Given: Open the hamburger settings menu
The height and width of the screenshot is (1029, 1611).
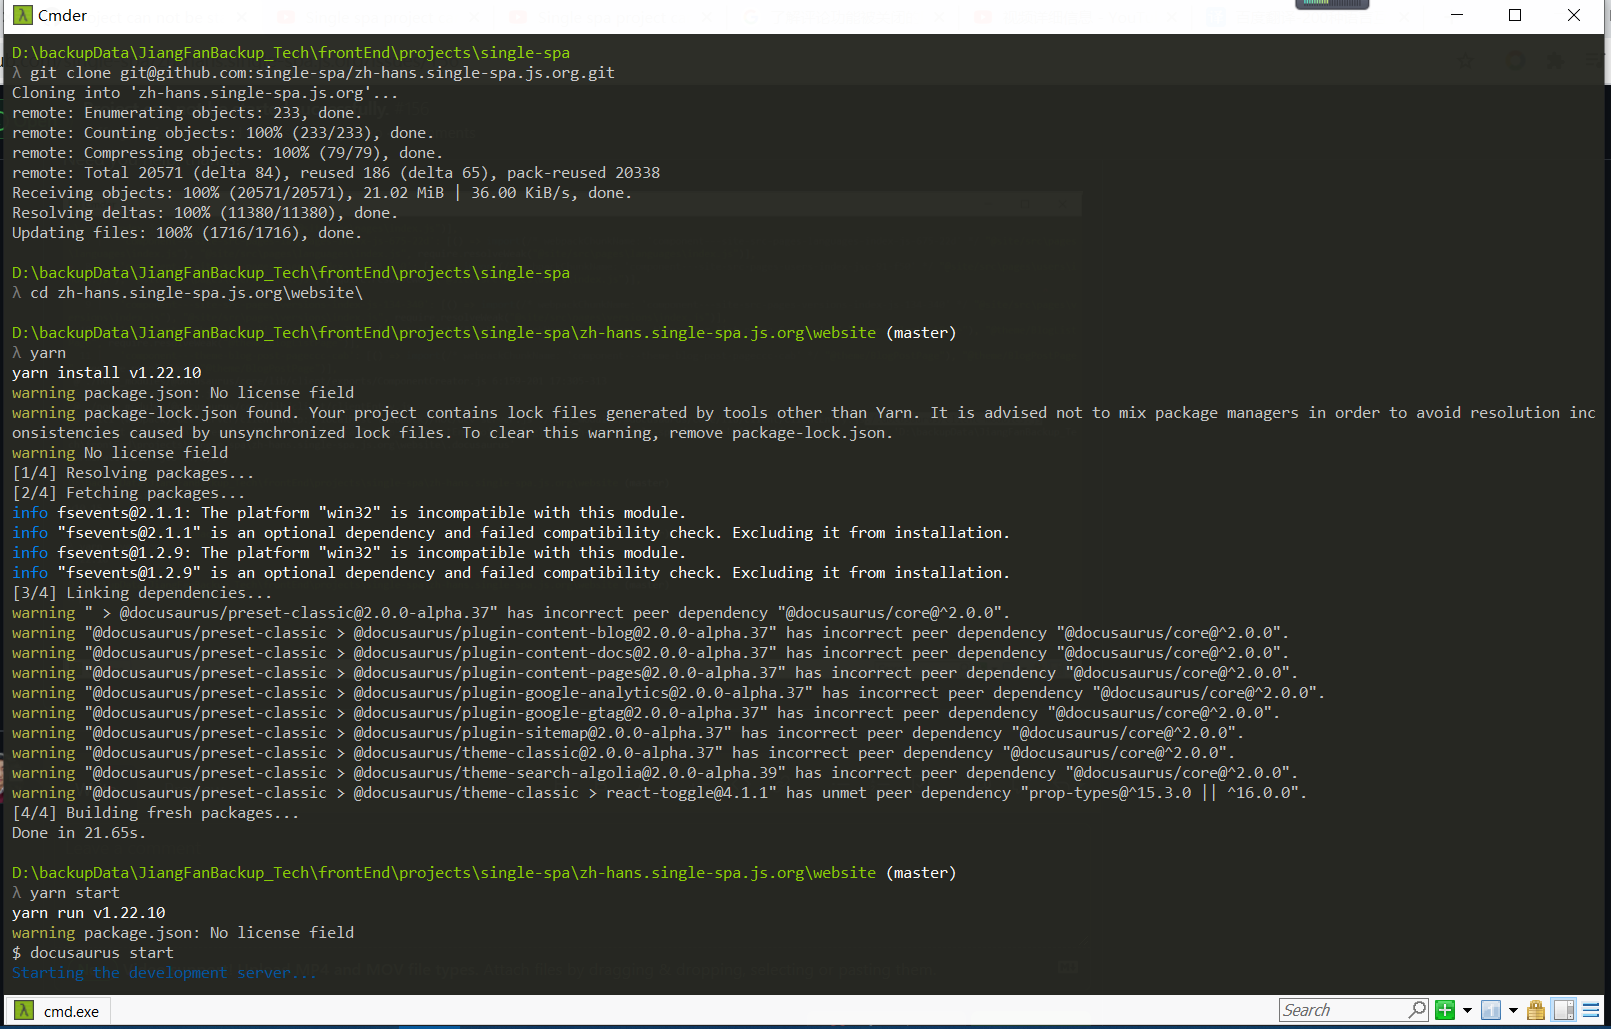Looking at the screenshot, I should (x=1591, y=1010).
